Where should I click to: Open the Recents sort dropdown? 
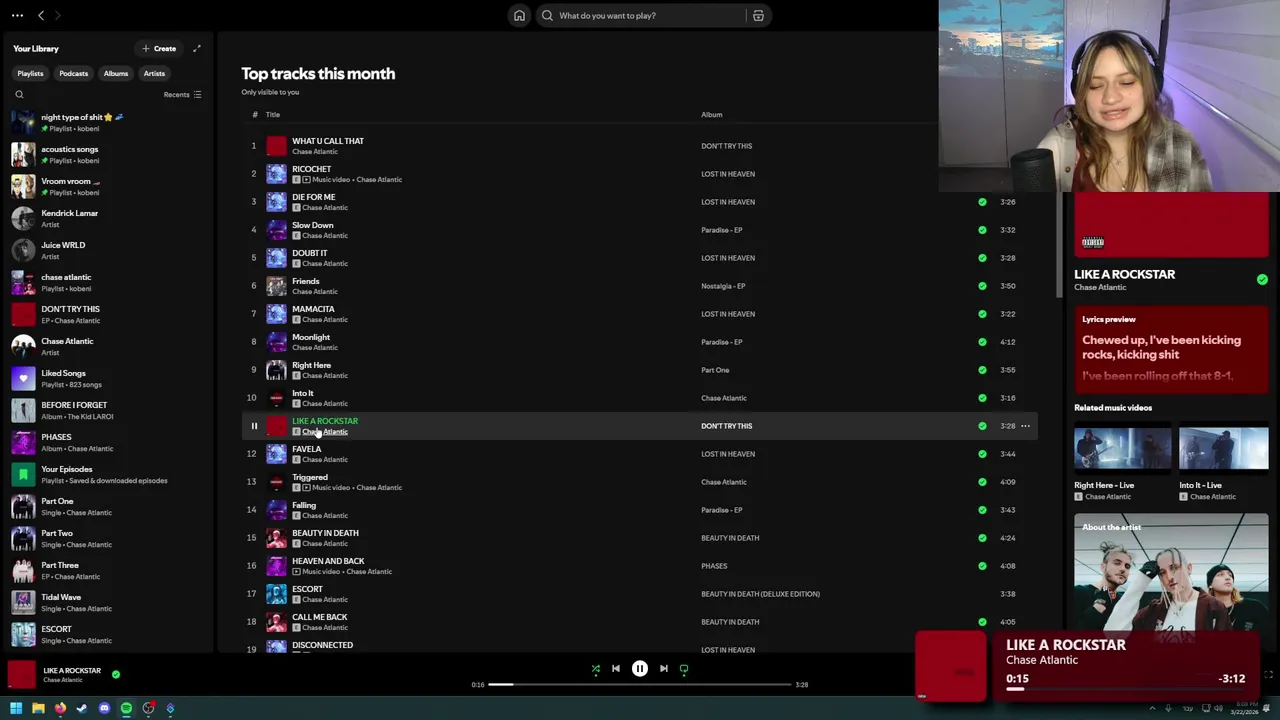(183, 95)
